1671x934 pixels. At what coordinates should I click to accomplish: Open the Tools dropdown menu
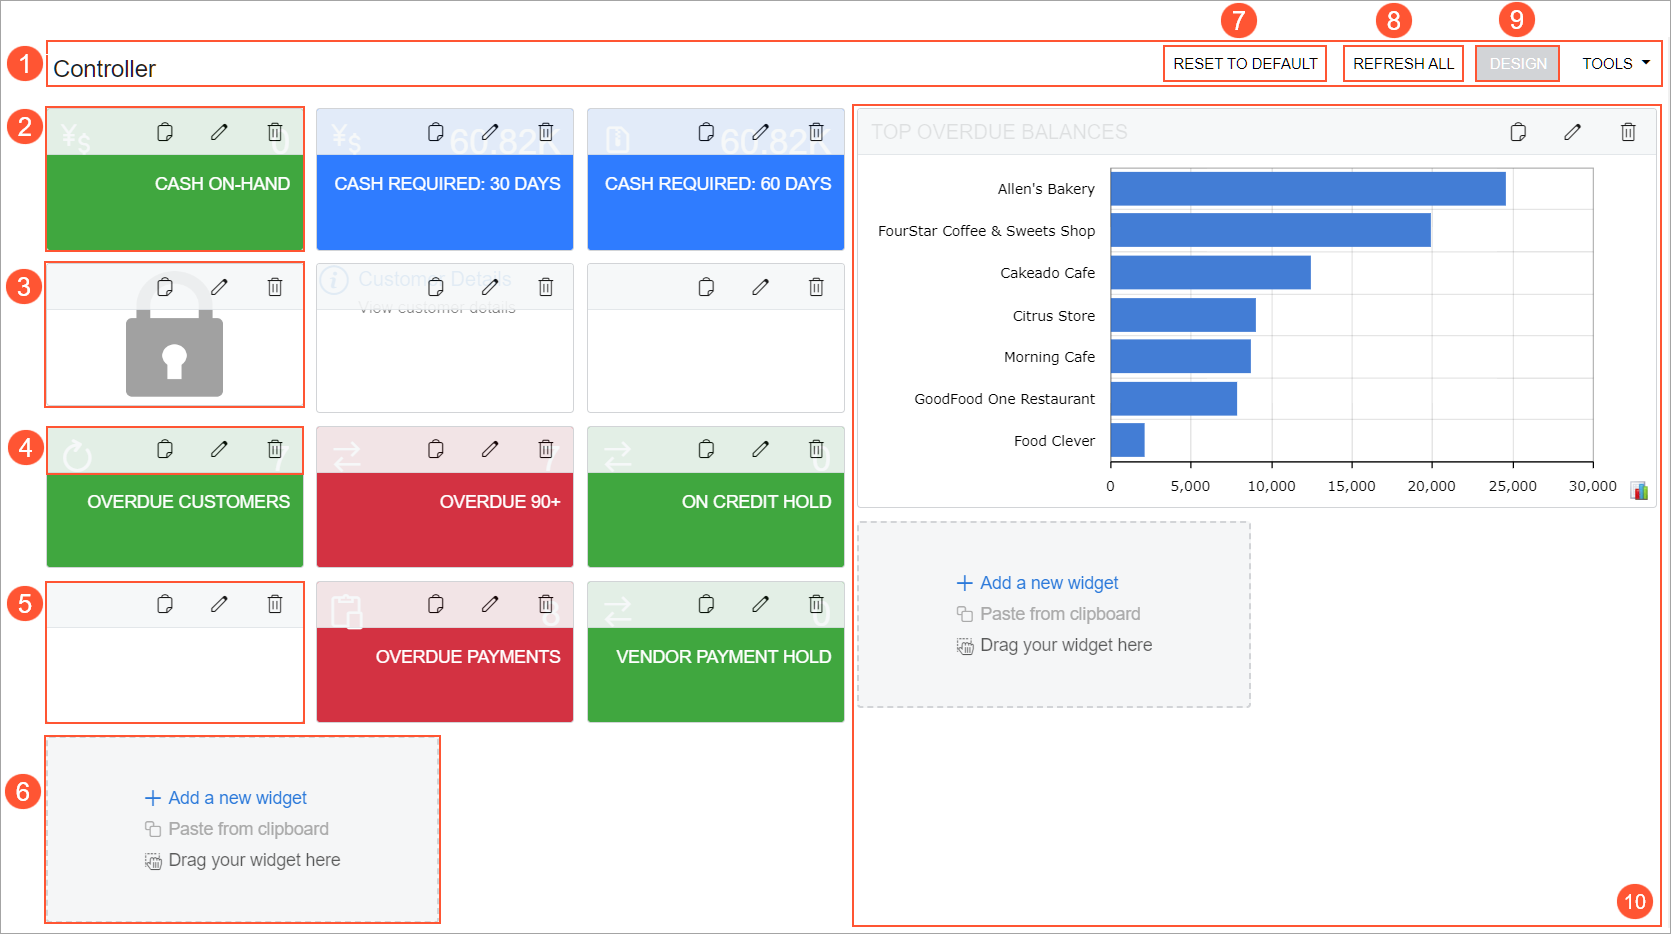(1615, 64)
